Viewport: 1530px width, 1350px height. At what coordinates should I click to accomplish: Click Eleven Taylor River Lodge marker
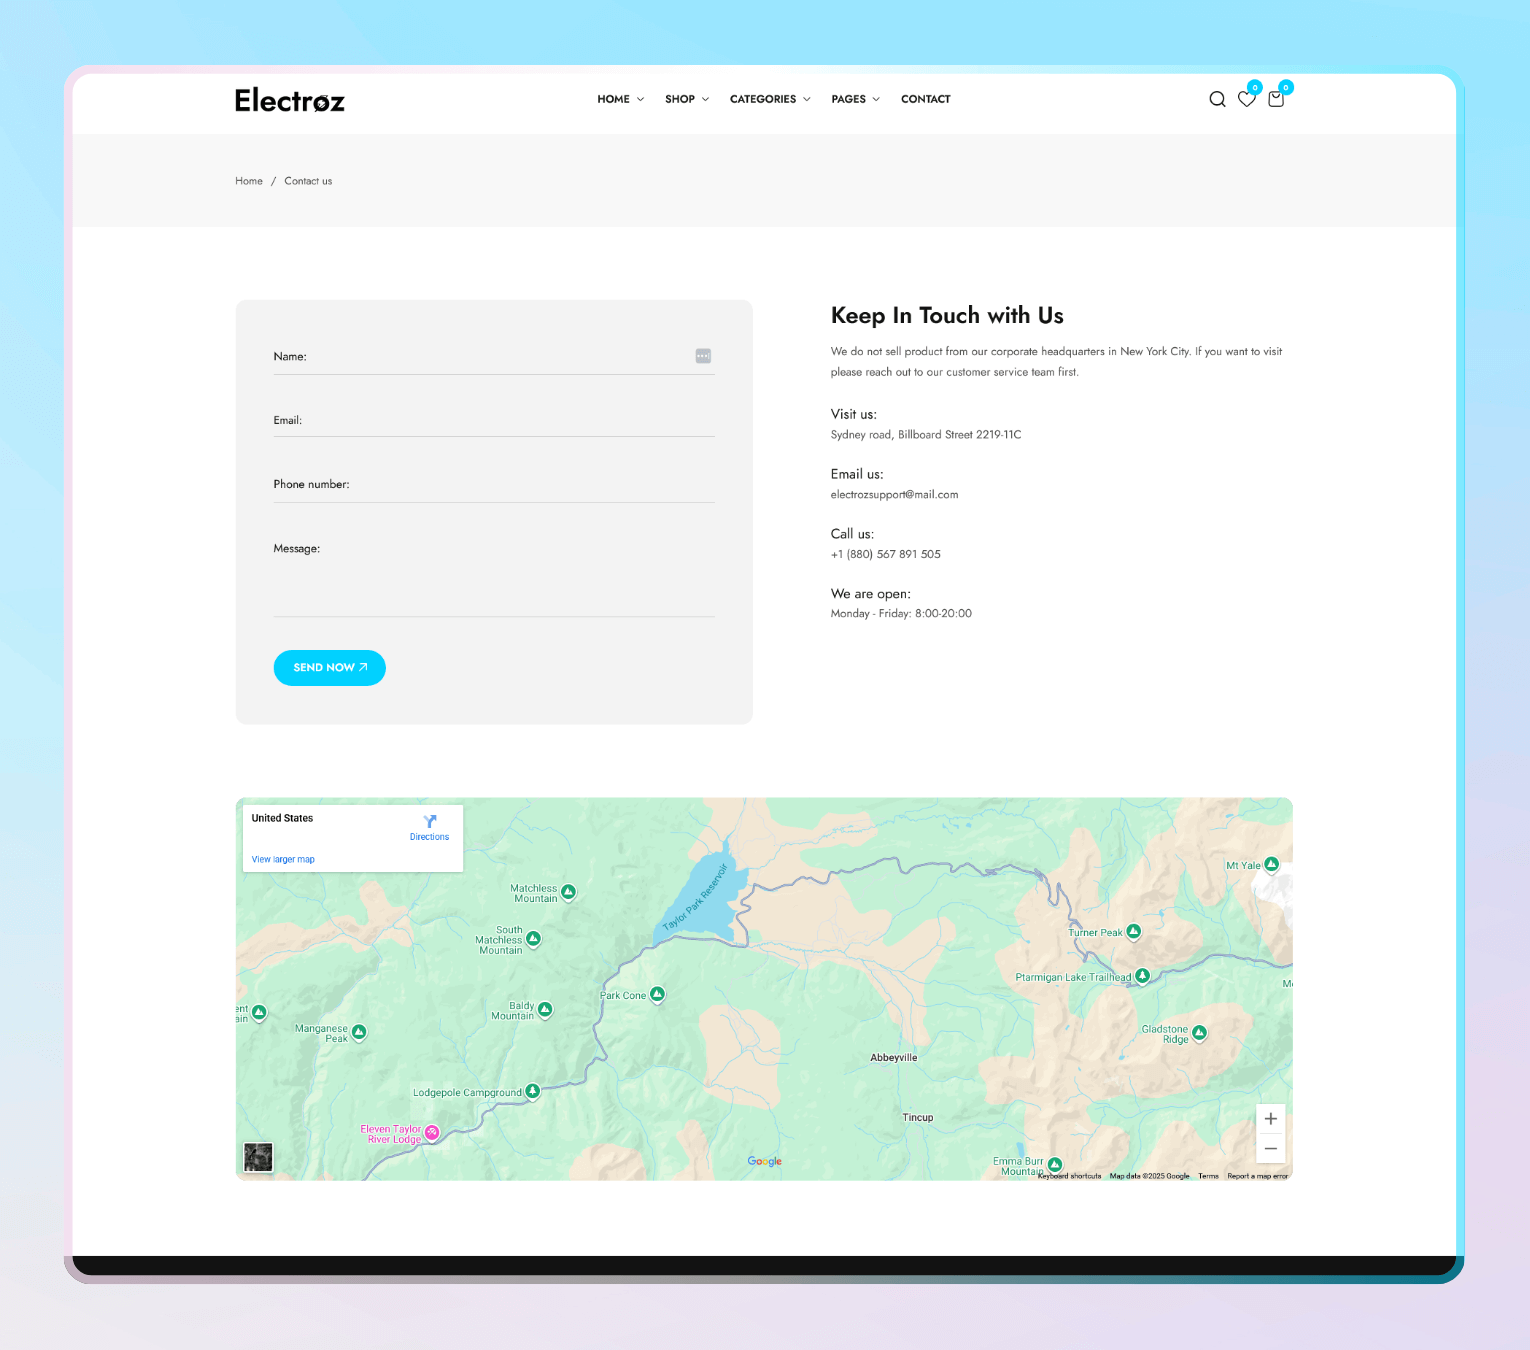point(432,1132)
